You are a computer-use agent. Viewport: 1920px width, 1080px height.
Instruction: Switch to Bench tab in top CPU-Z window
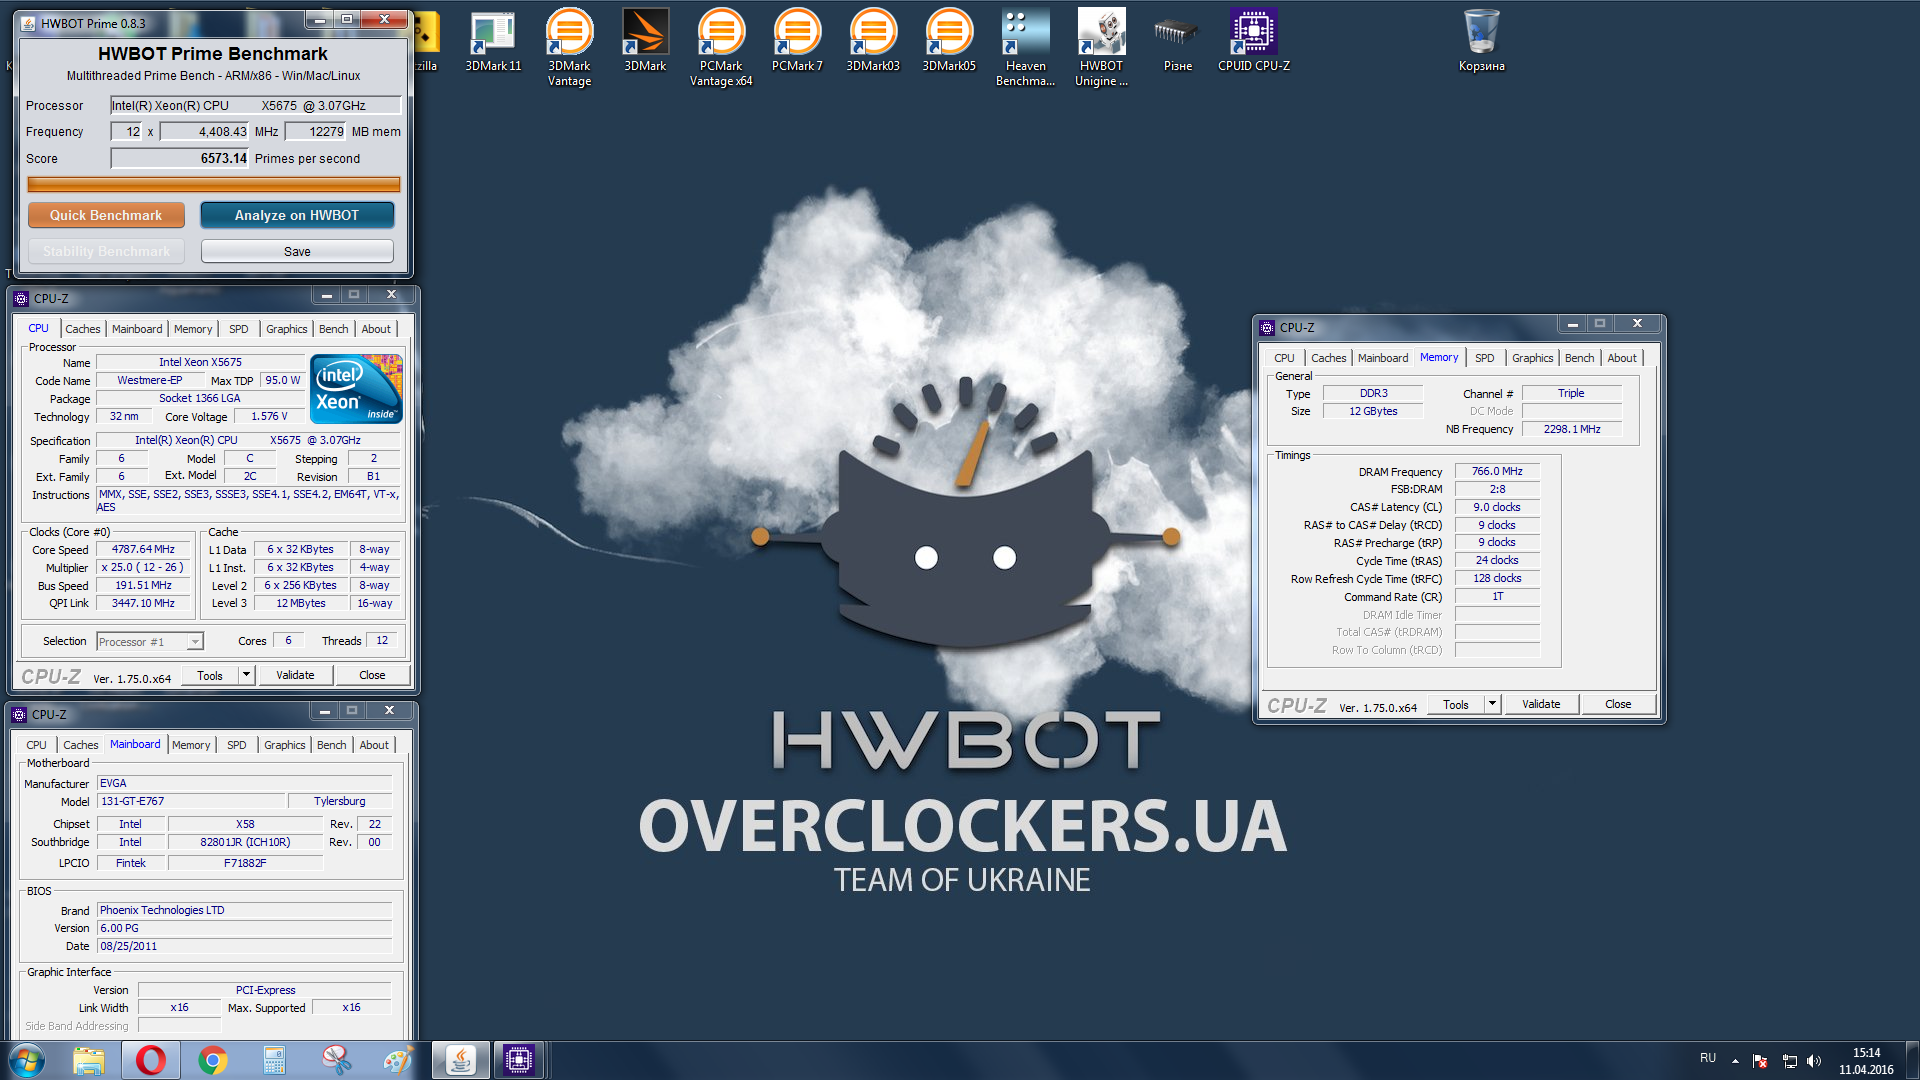pyautogui.click(x=334, y=329)
